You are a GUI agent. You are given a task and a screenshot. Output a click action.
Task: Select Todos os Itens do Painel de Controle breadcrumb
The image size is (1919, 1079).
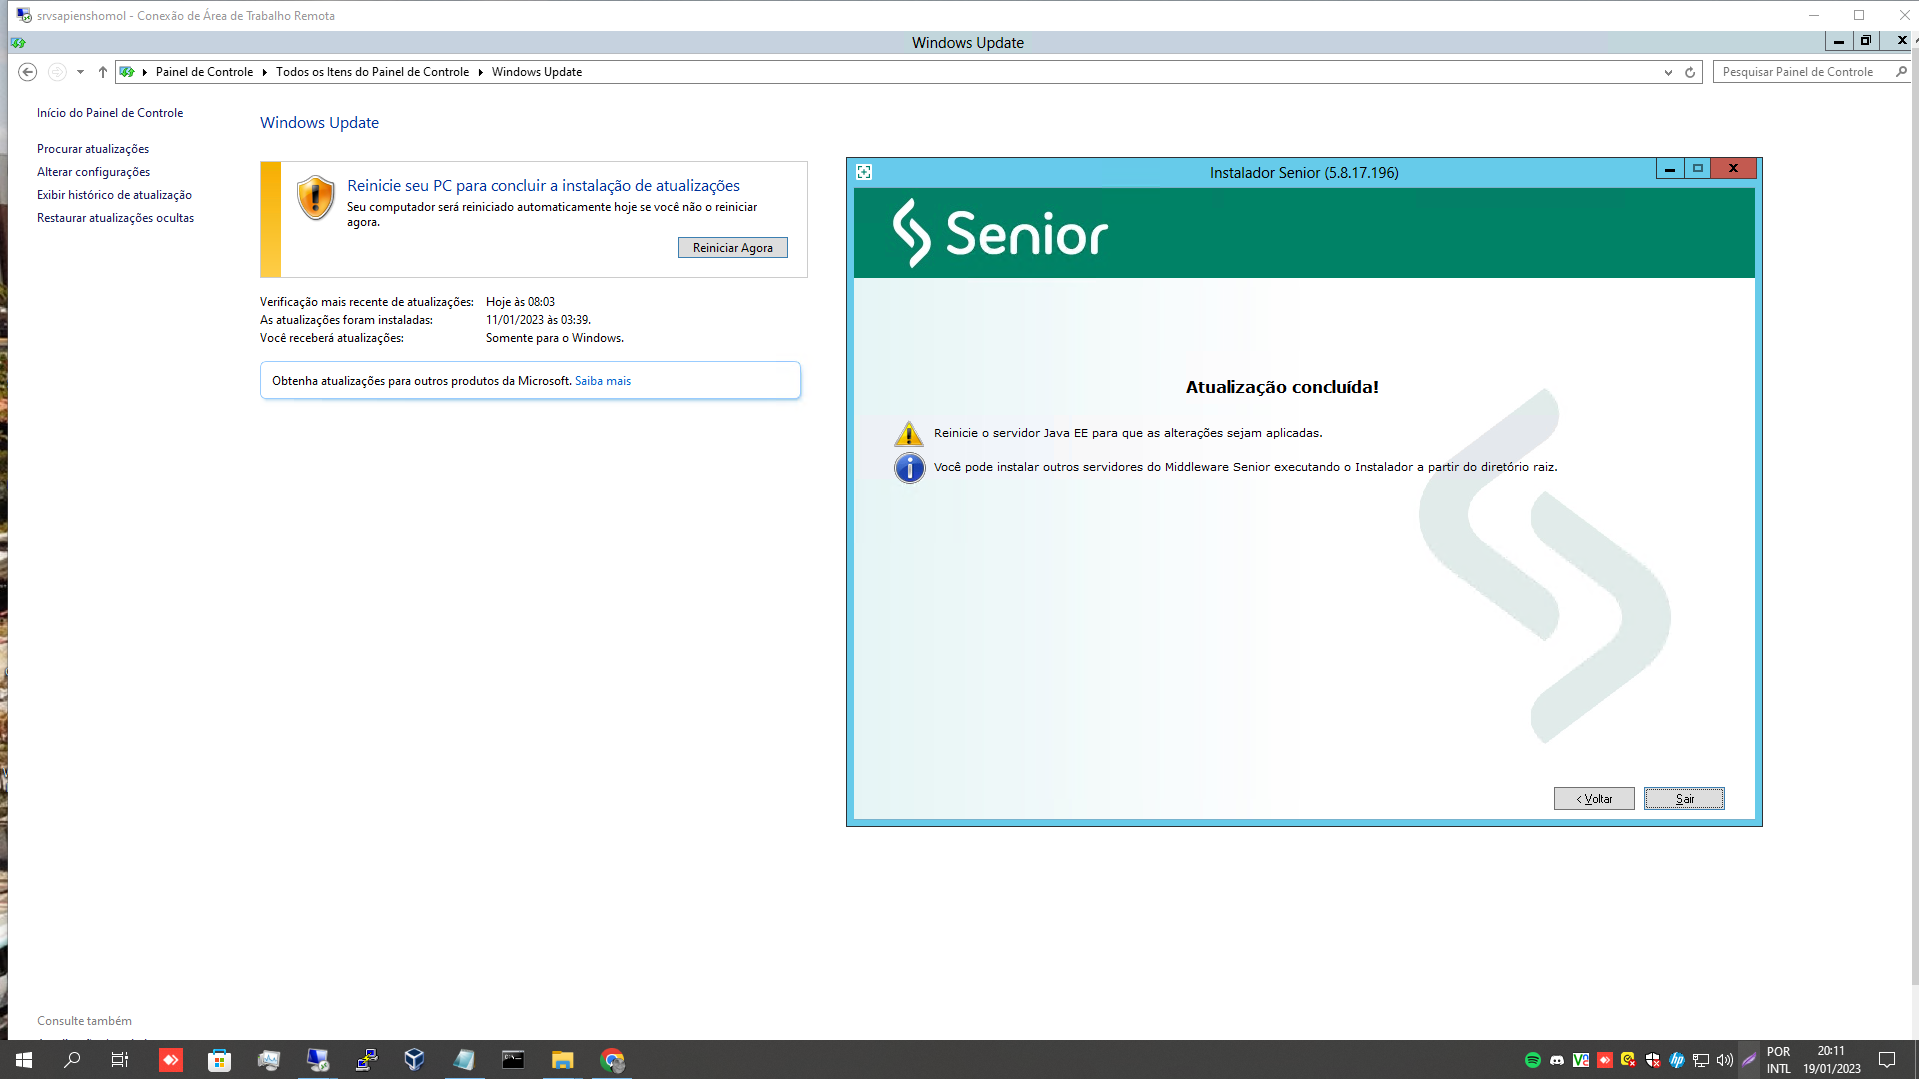pos(372,72)
